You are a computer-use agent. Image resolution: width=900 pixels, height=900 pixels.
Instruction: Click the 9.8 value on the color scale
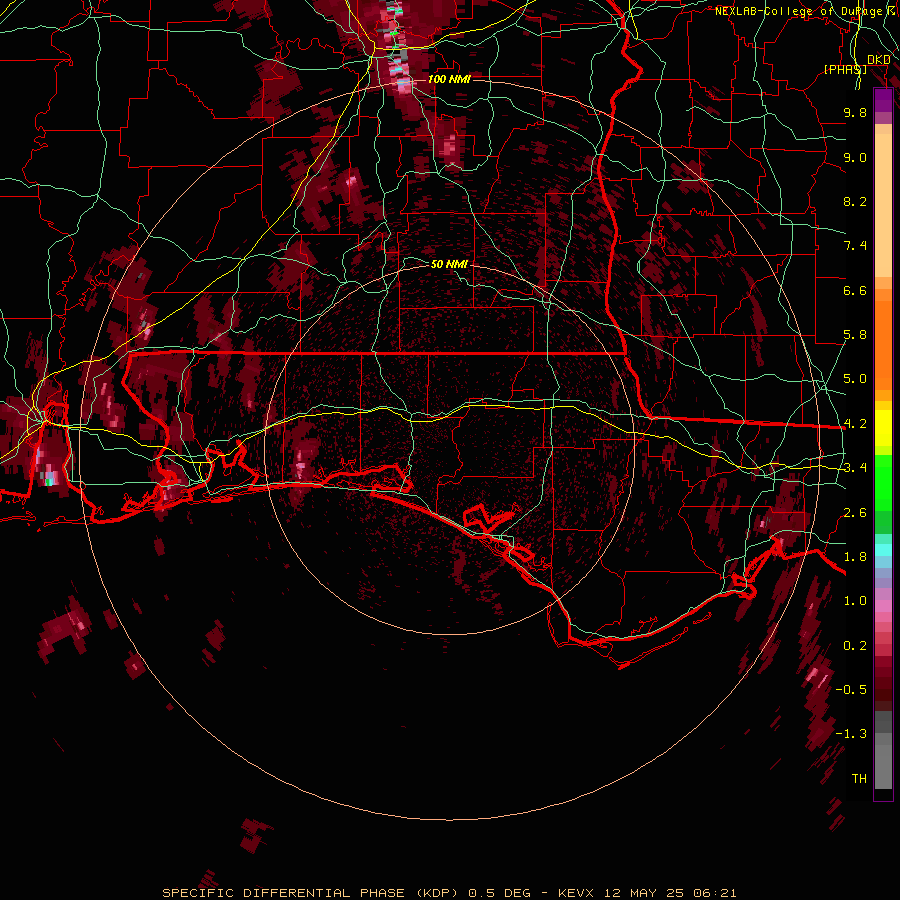point(855,112)
